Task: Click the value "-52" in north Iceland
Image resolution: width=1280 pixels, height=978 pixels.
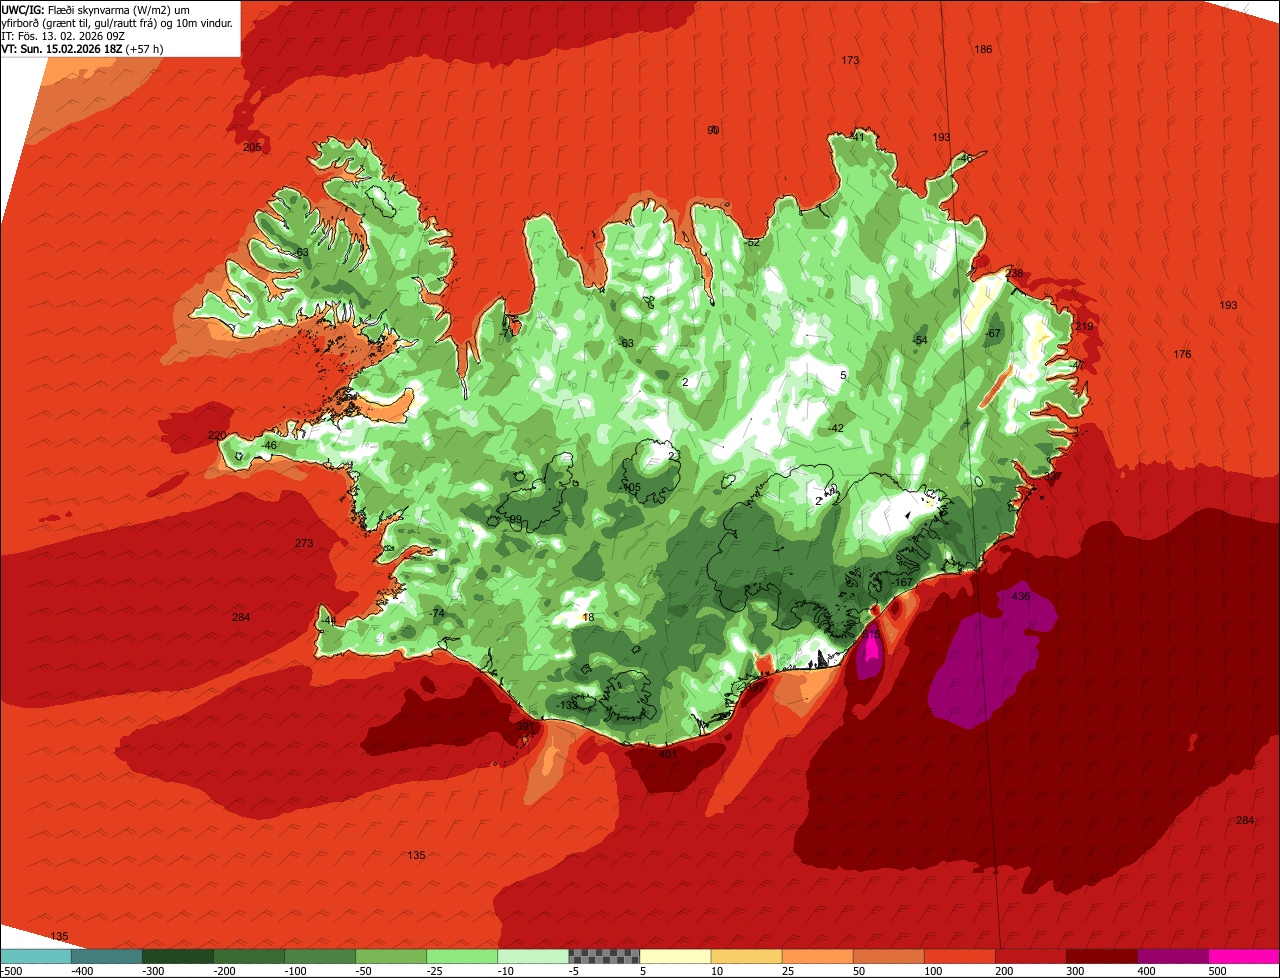Action: click(752, 242)
